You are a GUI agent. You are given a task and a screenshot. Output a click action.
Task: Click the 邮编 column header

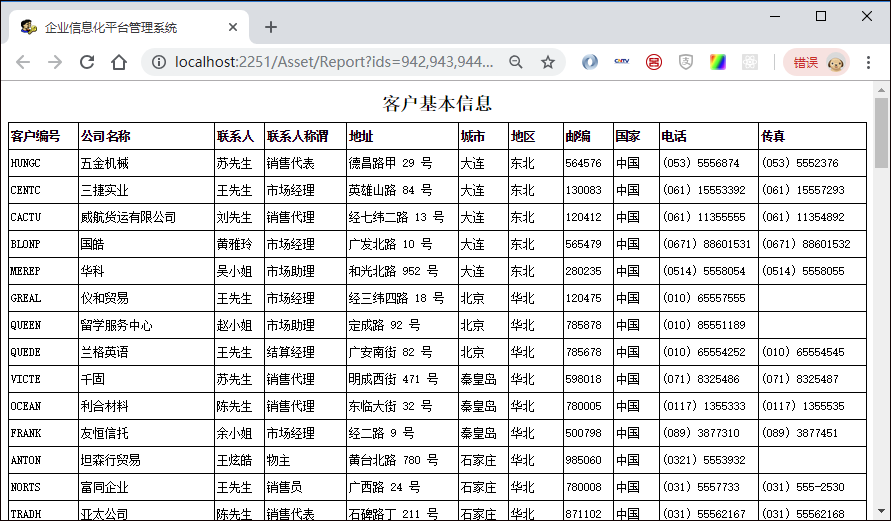[578, 136]
